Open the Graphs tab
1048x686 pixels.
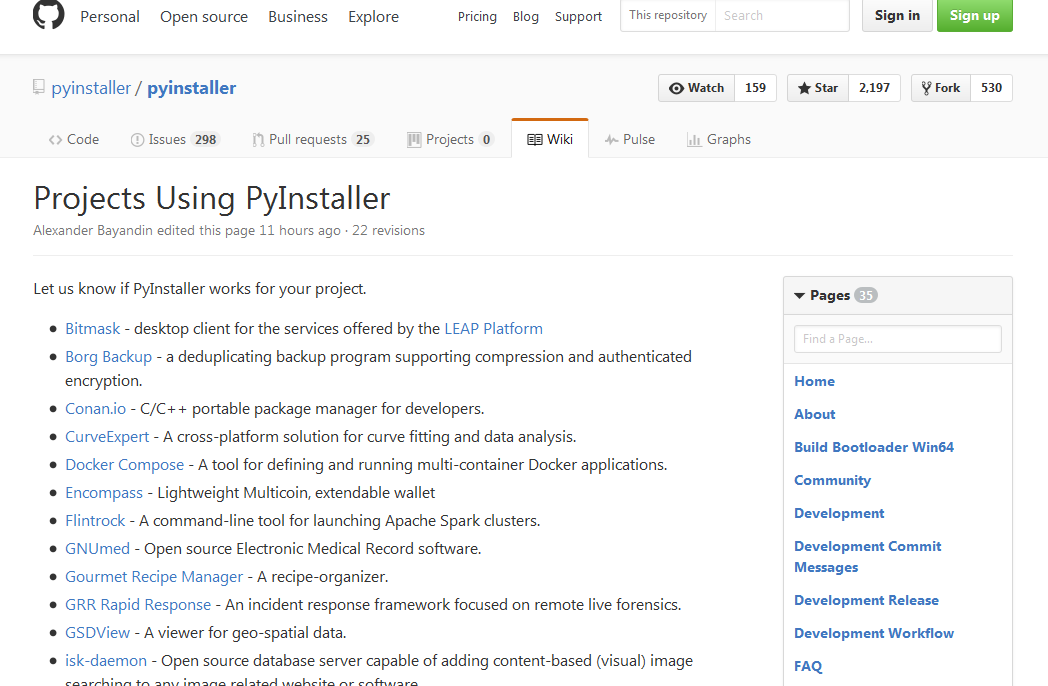(719, 139)
